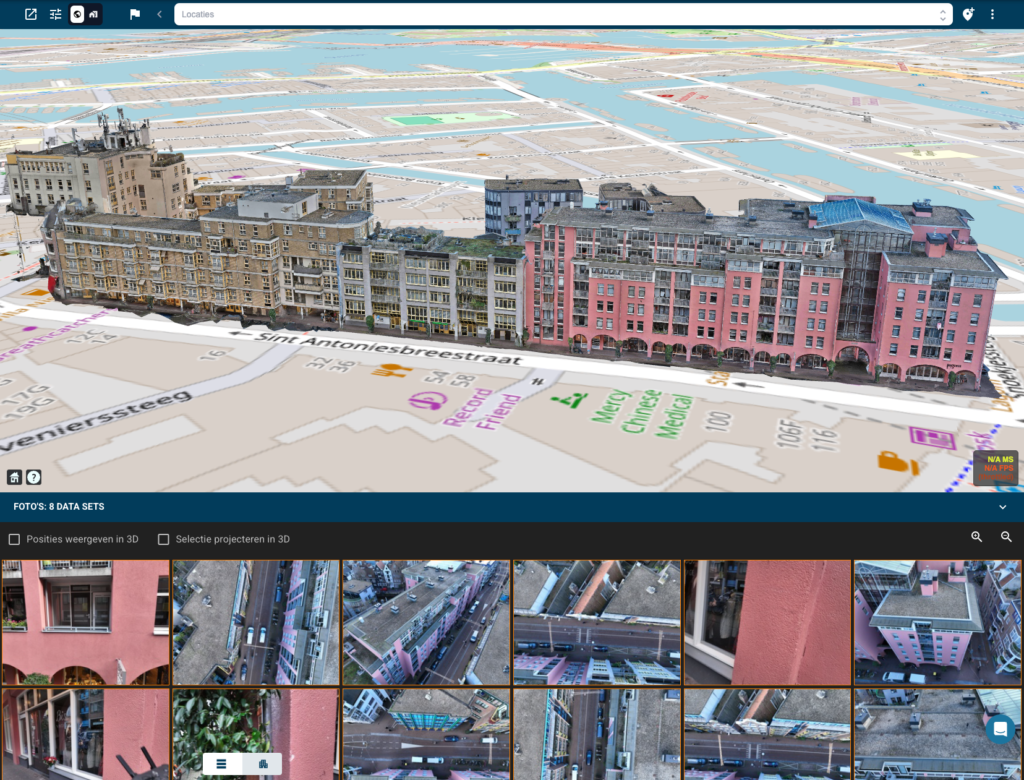This screenshot has width=1024, height=780.
Task: Switch to the buildings view mode
Action: (93, 14)
